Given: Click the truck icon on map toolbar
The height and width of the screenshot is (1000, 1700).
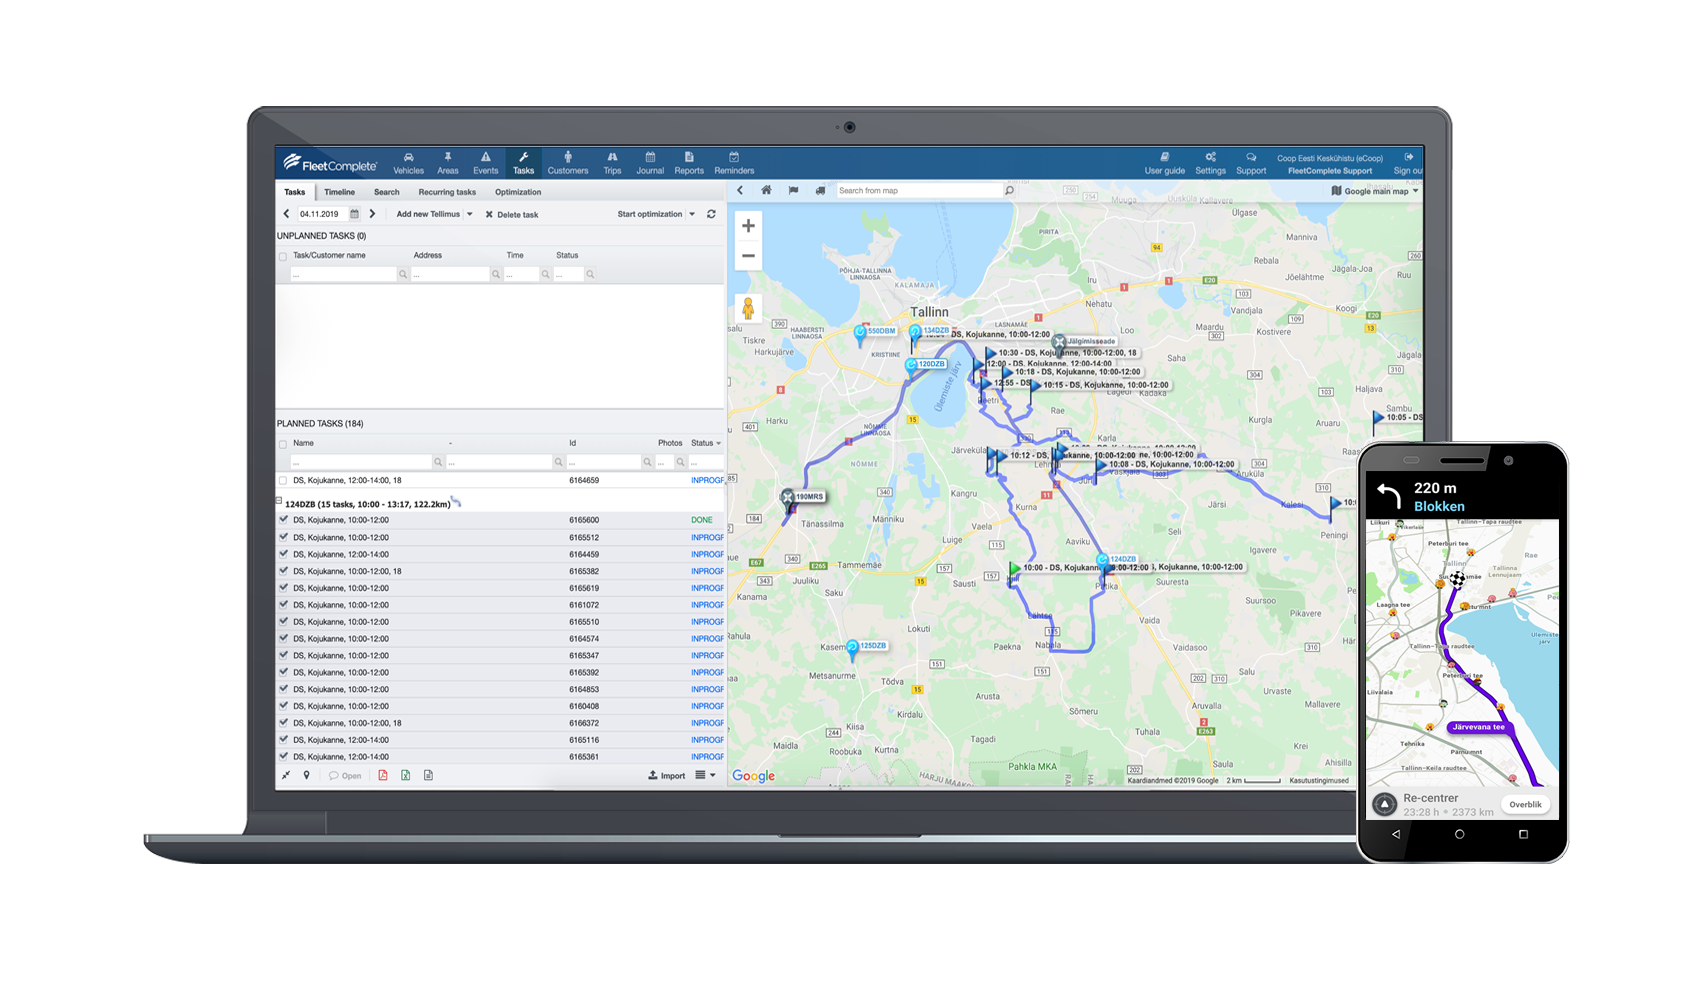Looking at the screenshot, I should click(820, 190).
